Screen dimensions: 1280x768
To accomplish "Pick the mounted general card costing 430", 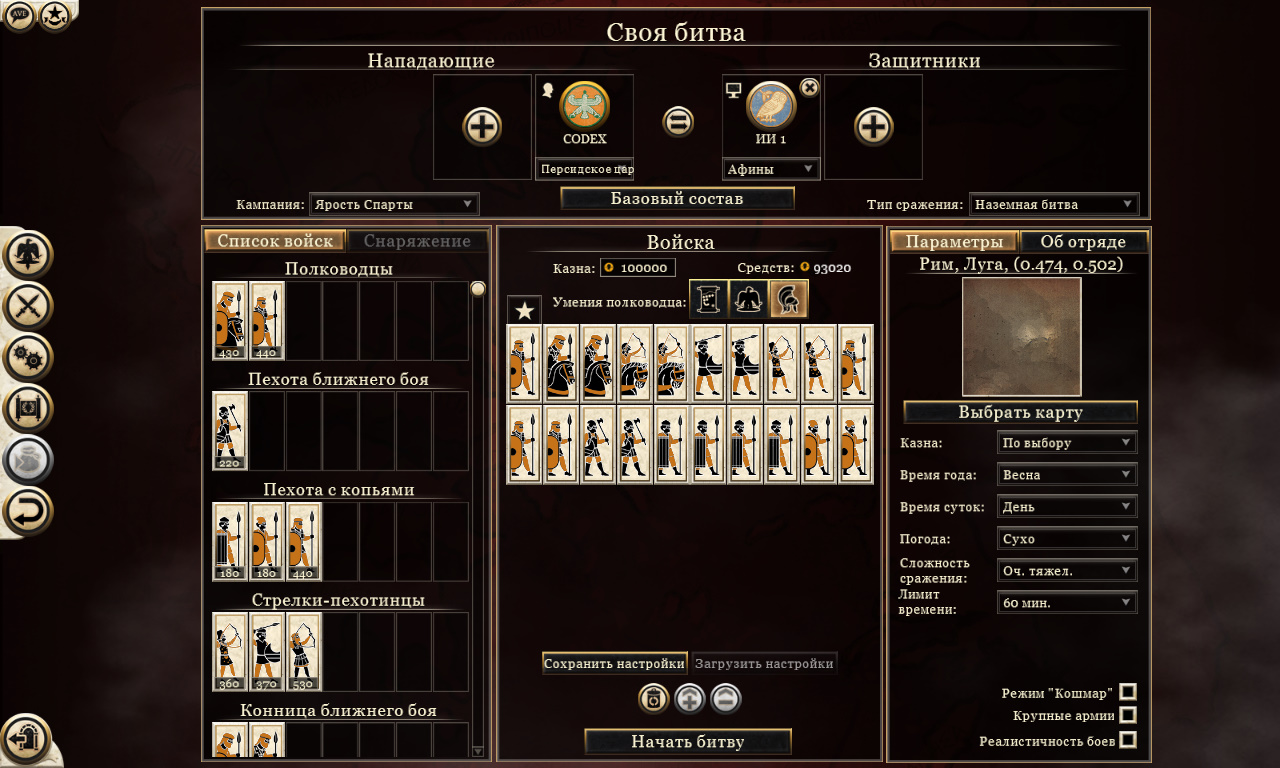I will [x=230, y=320].
